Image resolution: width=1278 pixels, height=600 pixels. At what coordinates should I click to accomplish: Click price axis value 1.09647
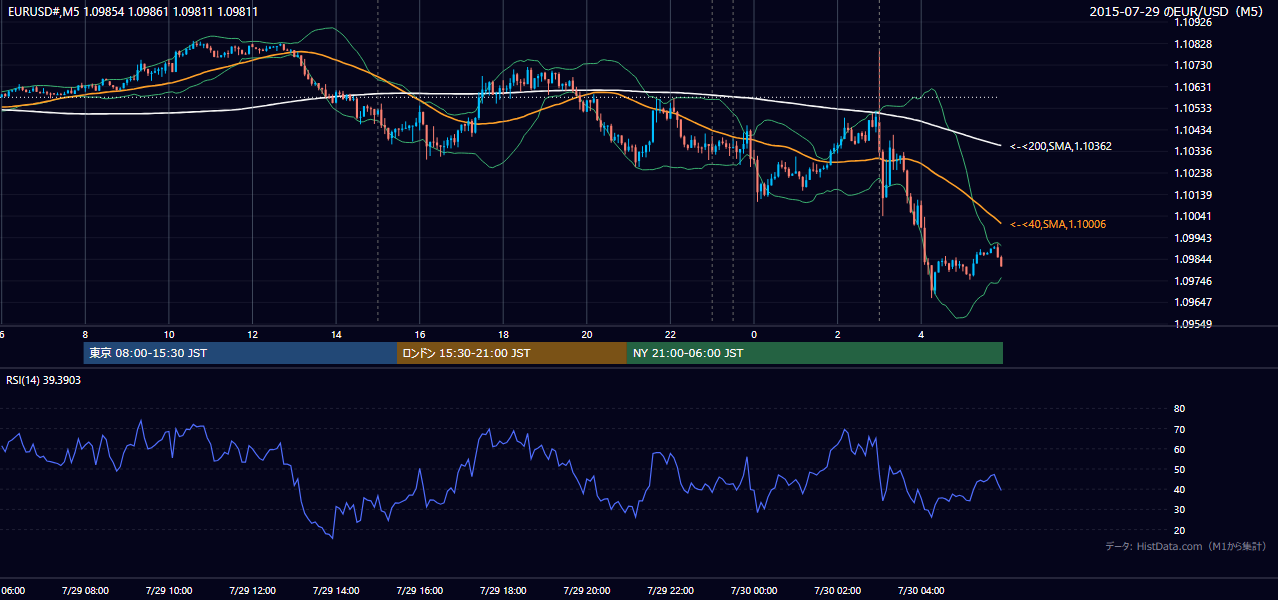click(x=1193, y=302)
